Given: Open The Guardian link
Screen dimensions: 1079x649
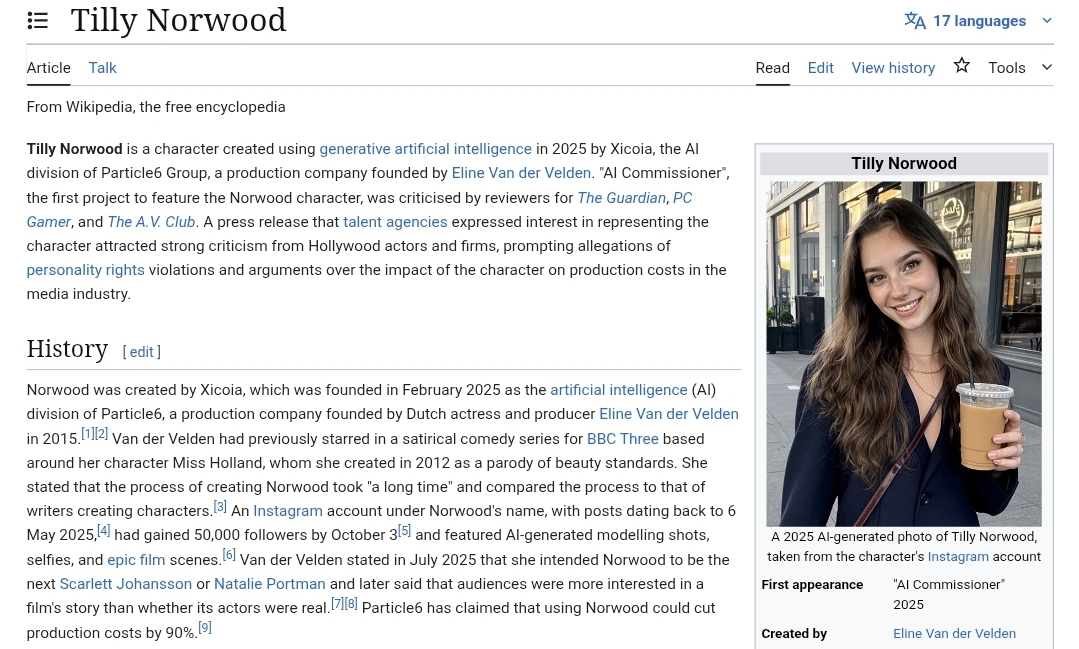Looking at the screenshot, I should [x=621, y=198].
